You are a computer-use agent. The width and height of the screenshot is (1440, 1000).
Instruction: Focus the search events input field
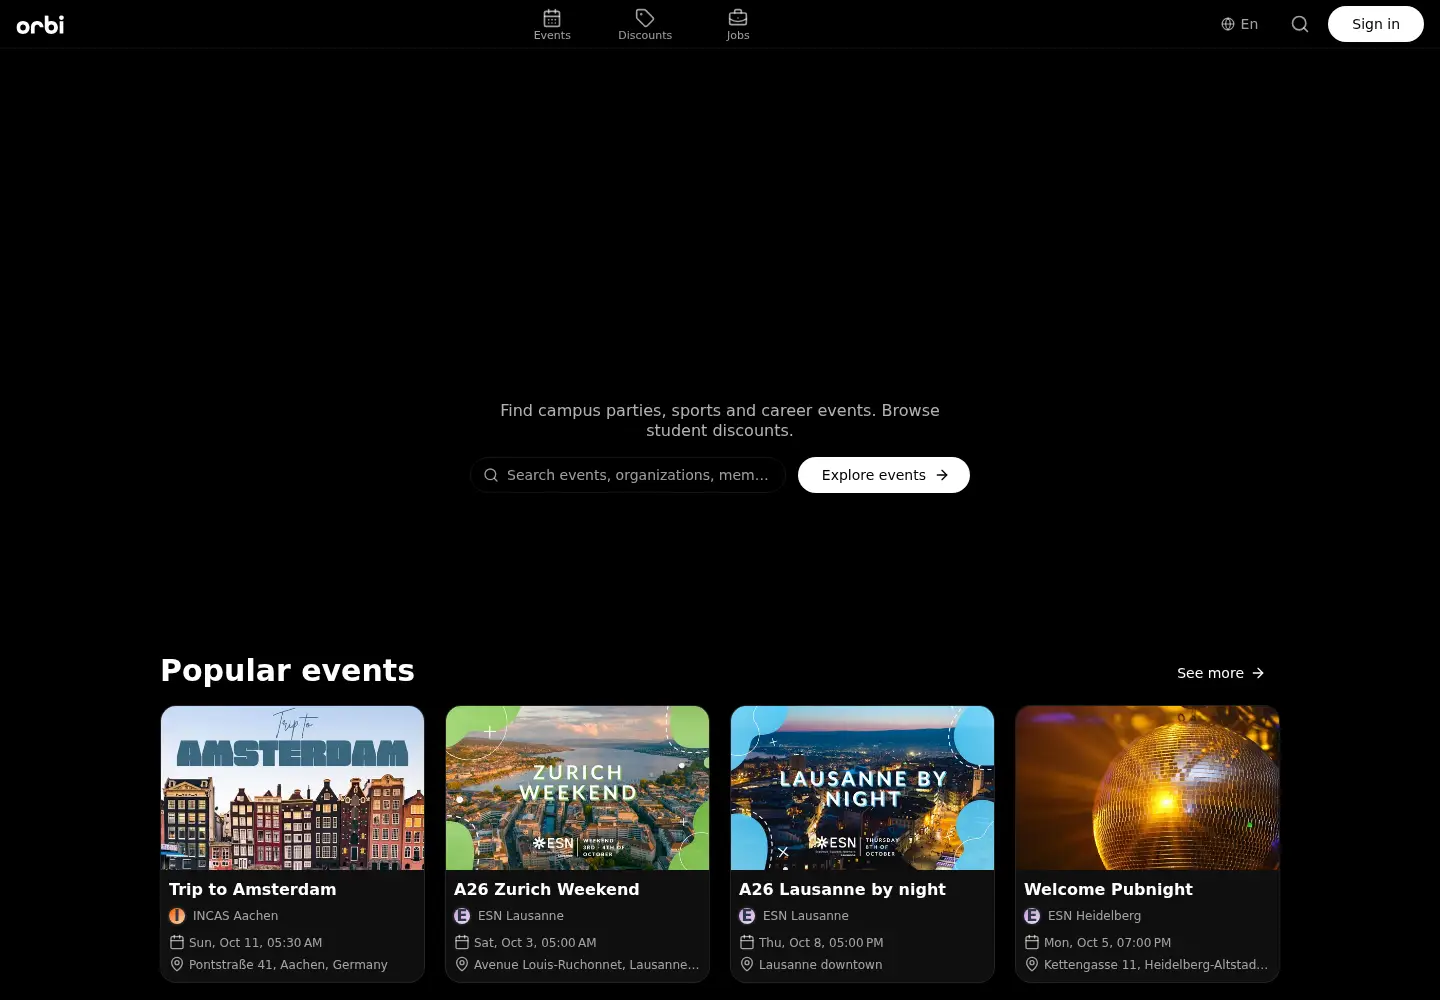coord(628,475)
